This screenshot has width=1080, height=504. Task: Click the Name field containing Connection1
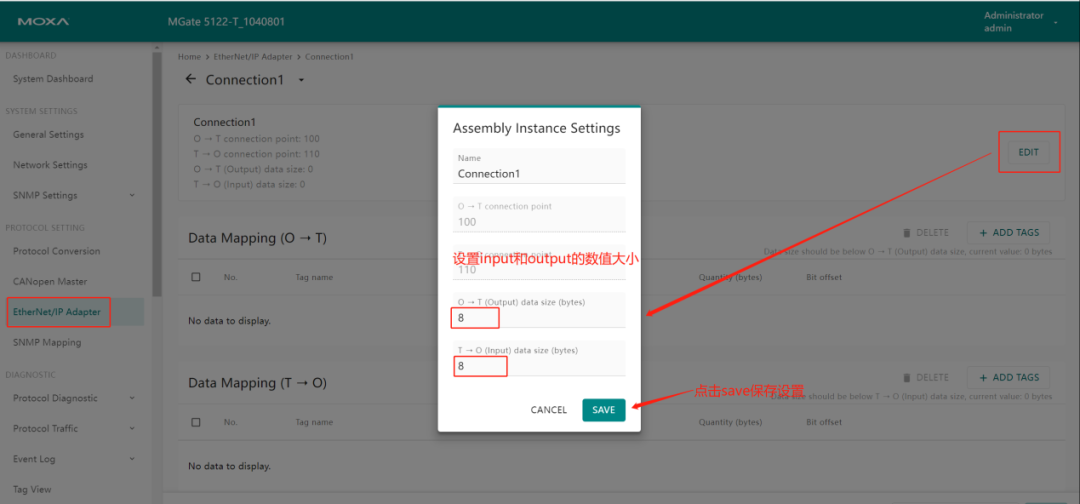coord(540,173)
